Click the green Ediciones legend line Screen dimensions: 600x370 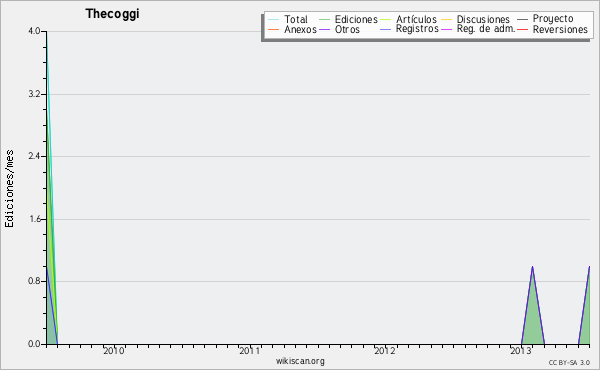pyautogui.click(x=324, y=19)
